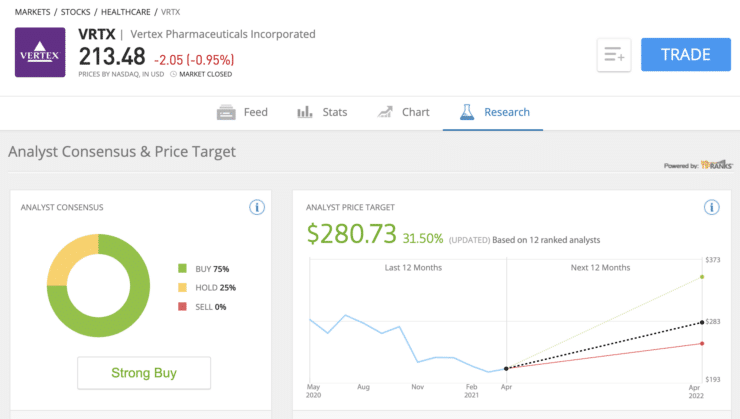740x419 pixels.
Task: Open the Chart tab
Action: [404, 112]
